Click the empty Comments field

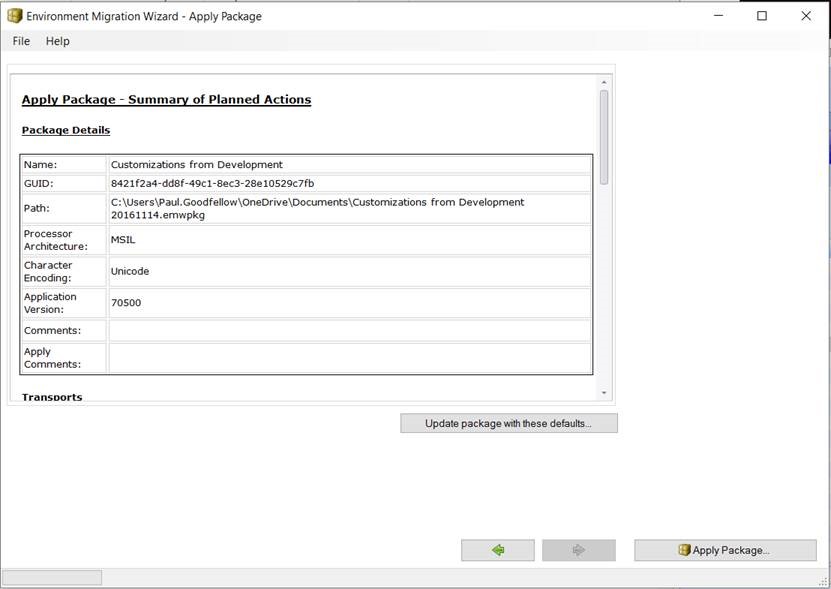coord(349,330)
